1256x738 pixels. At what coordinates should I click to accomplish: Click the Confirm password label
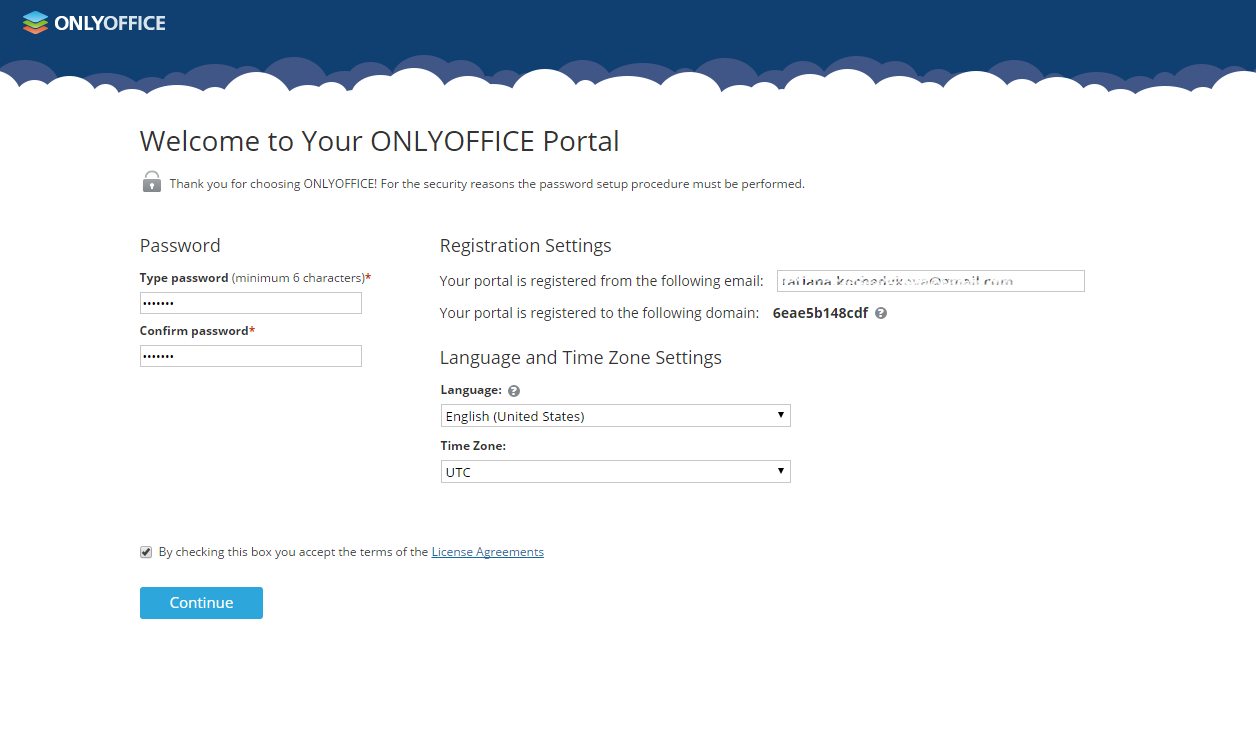(x=198, y=331)
